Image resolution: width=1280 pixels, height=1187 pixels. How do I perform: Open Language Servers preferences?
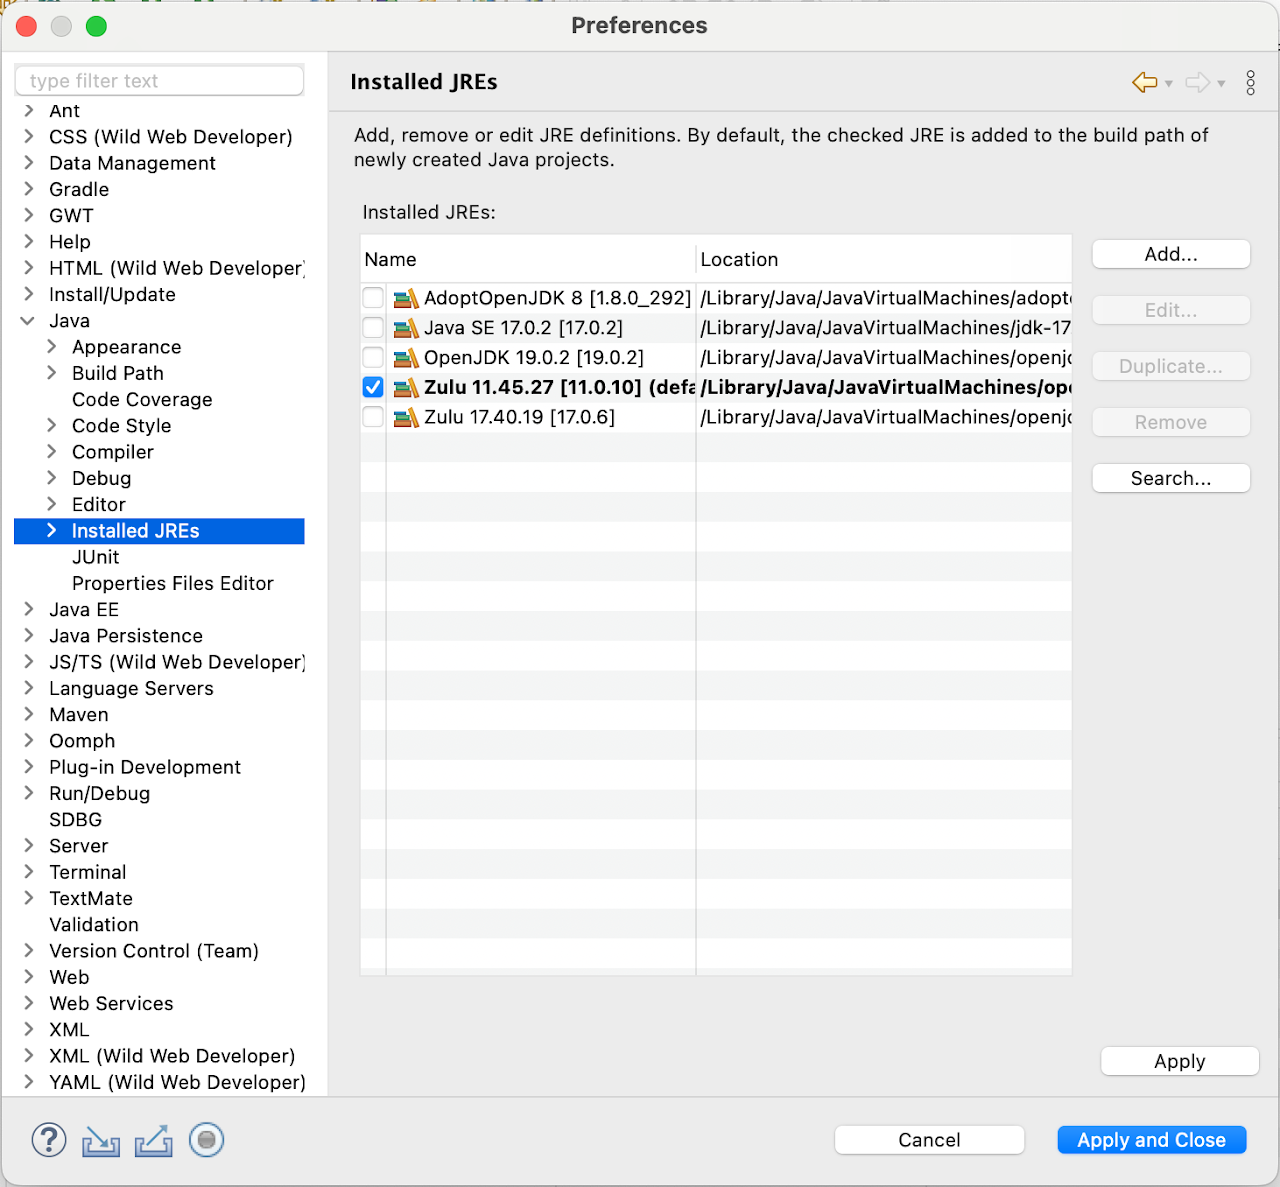131,688
